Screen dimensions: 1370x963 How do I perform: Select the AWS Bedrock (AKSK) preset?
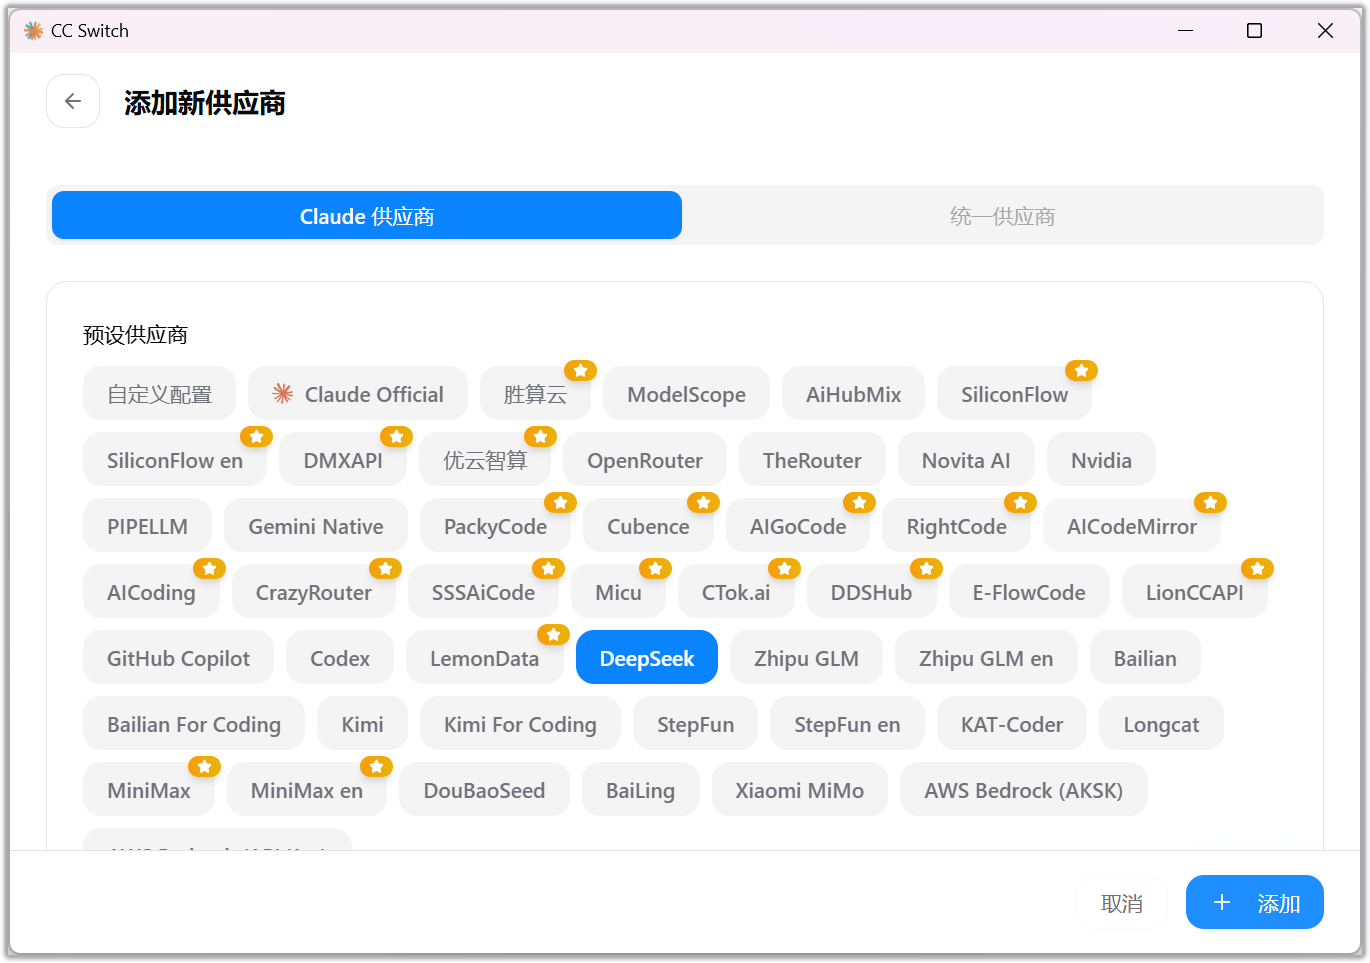pos(1023,790)
